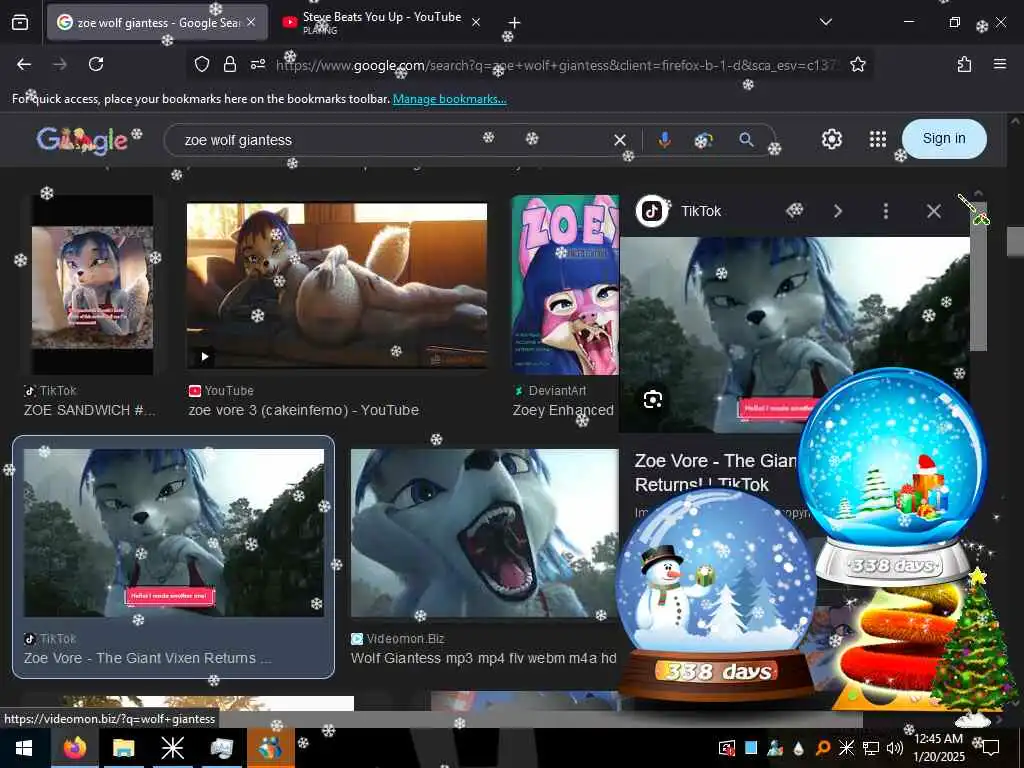Open zoe vore 3 YouTube video thumbnail
The height and width of the screenshot is (768, 1024).
coord(336,286)
